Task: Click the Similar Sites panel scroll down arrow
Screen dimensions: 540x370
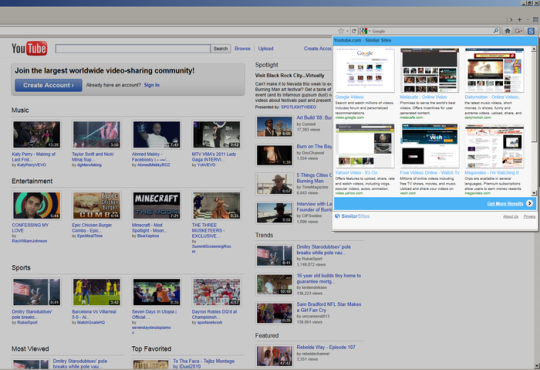Action: click(x=534, y=193)
